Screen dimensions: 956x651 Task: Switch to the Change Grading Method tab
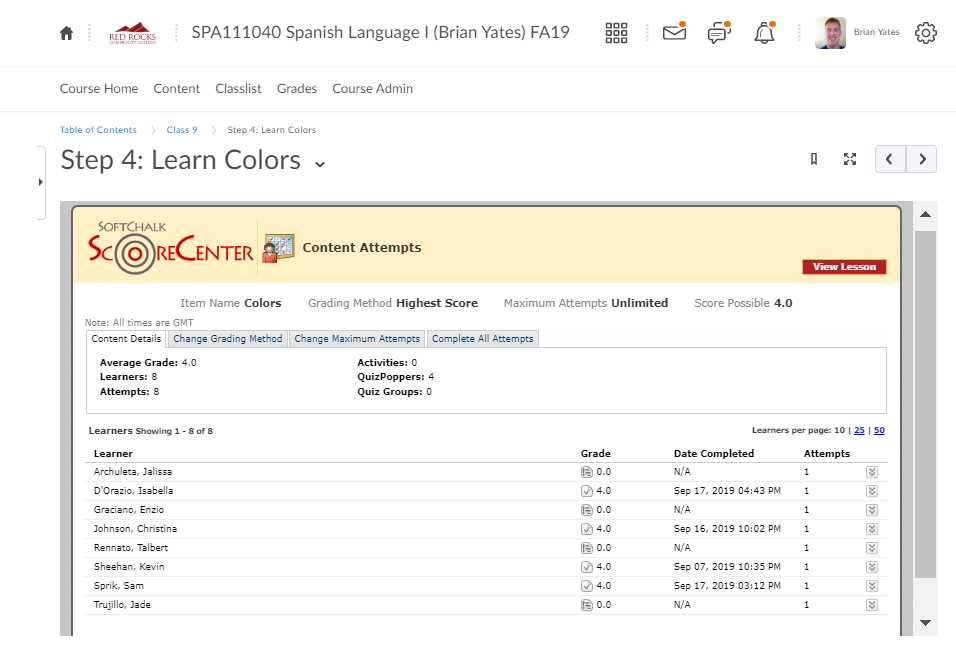pyautogui.click(x=228, y=339)
